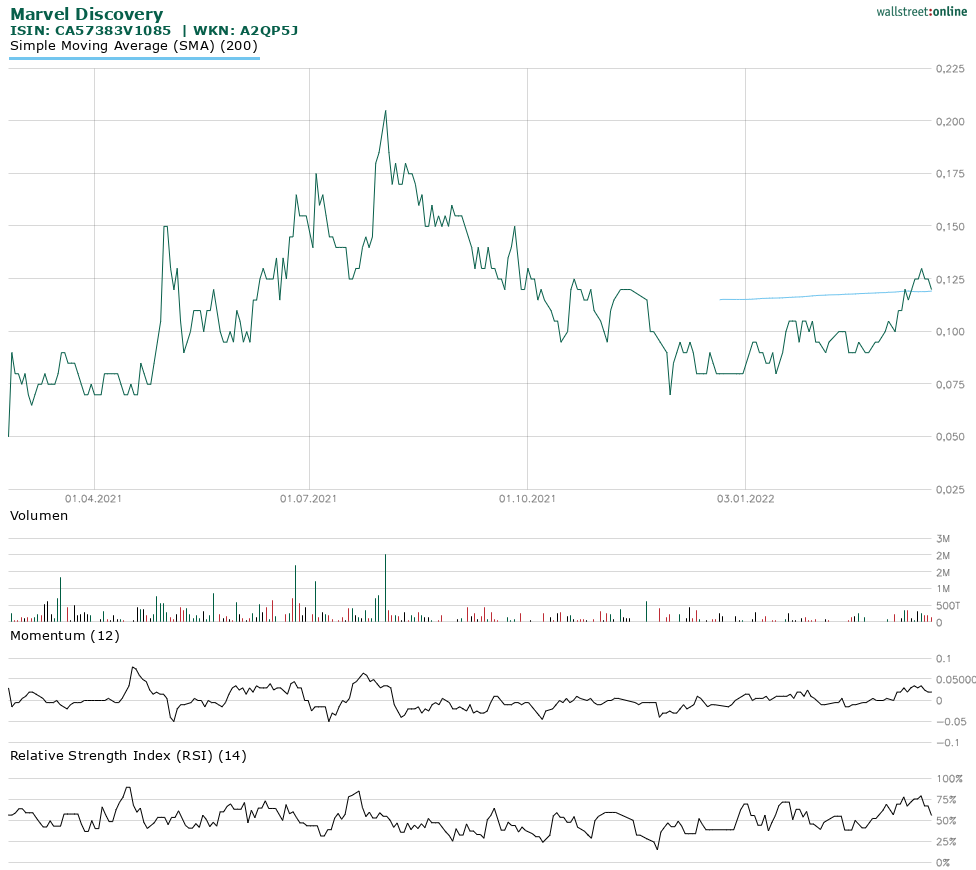Click the −0.05 momentum axis label
Viewport: 976px width, 870px height.
tap(952, 722)
